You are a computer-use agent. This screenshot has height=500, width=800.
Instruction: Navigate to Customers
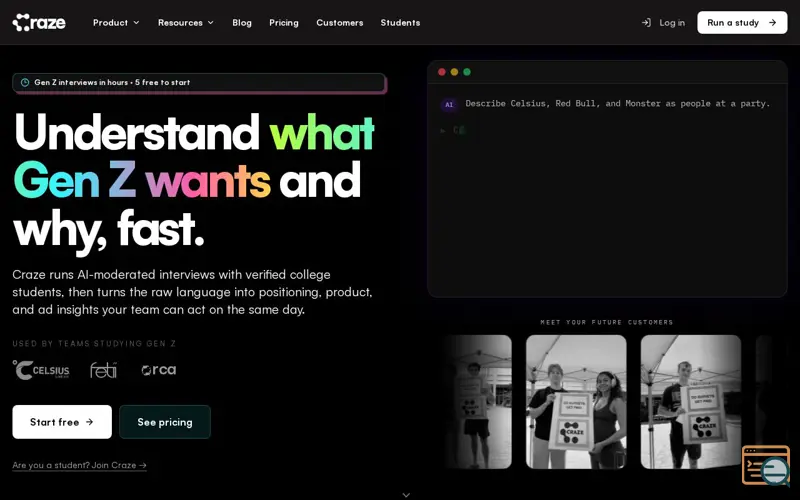pyautogui.click(x=340, y=22)
